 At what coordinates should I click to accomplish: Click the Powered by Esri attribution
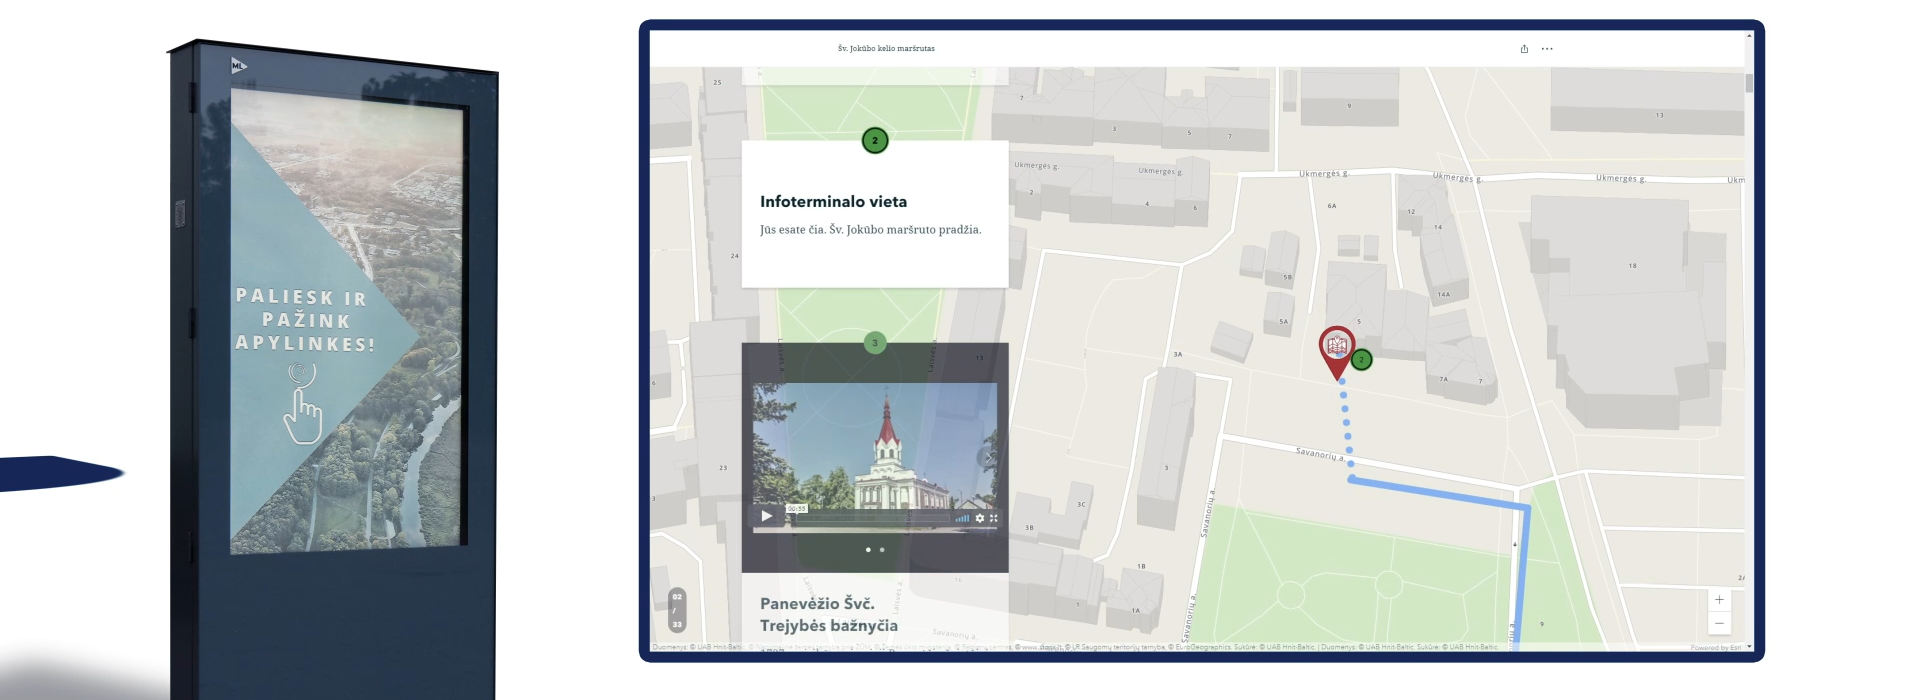(1716, 648)
